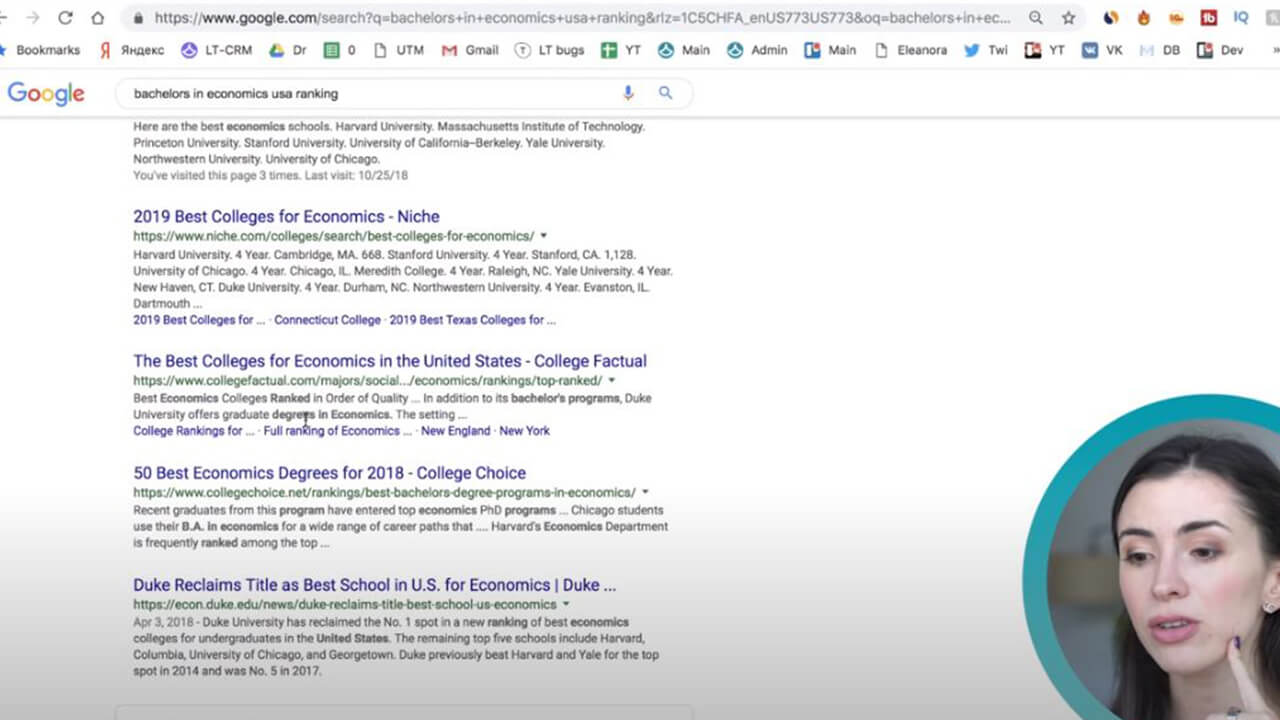Click the 'Apr 3, 2018' date in the Duke snippet
The image size is (1280, 720).
pyautogui.click(x=163, y=621)
